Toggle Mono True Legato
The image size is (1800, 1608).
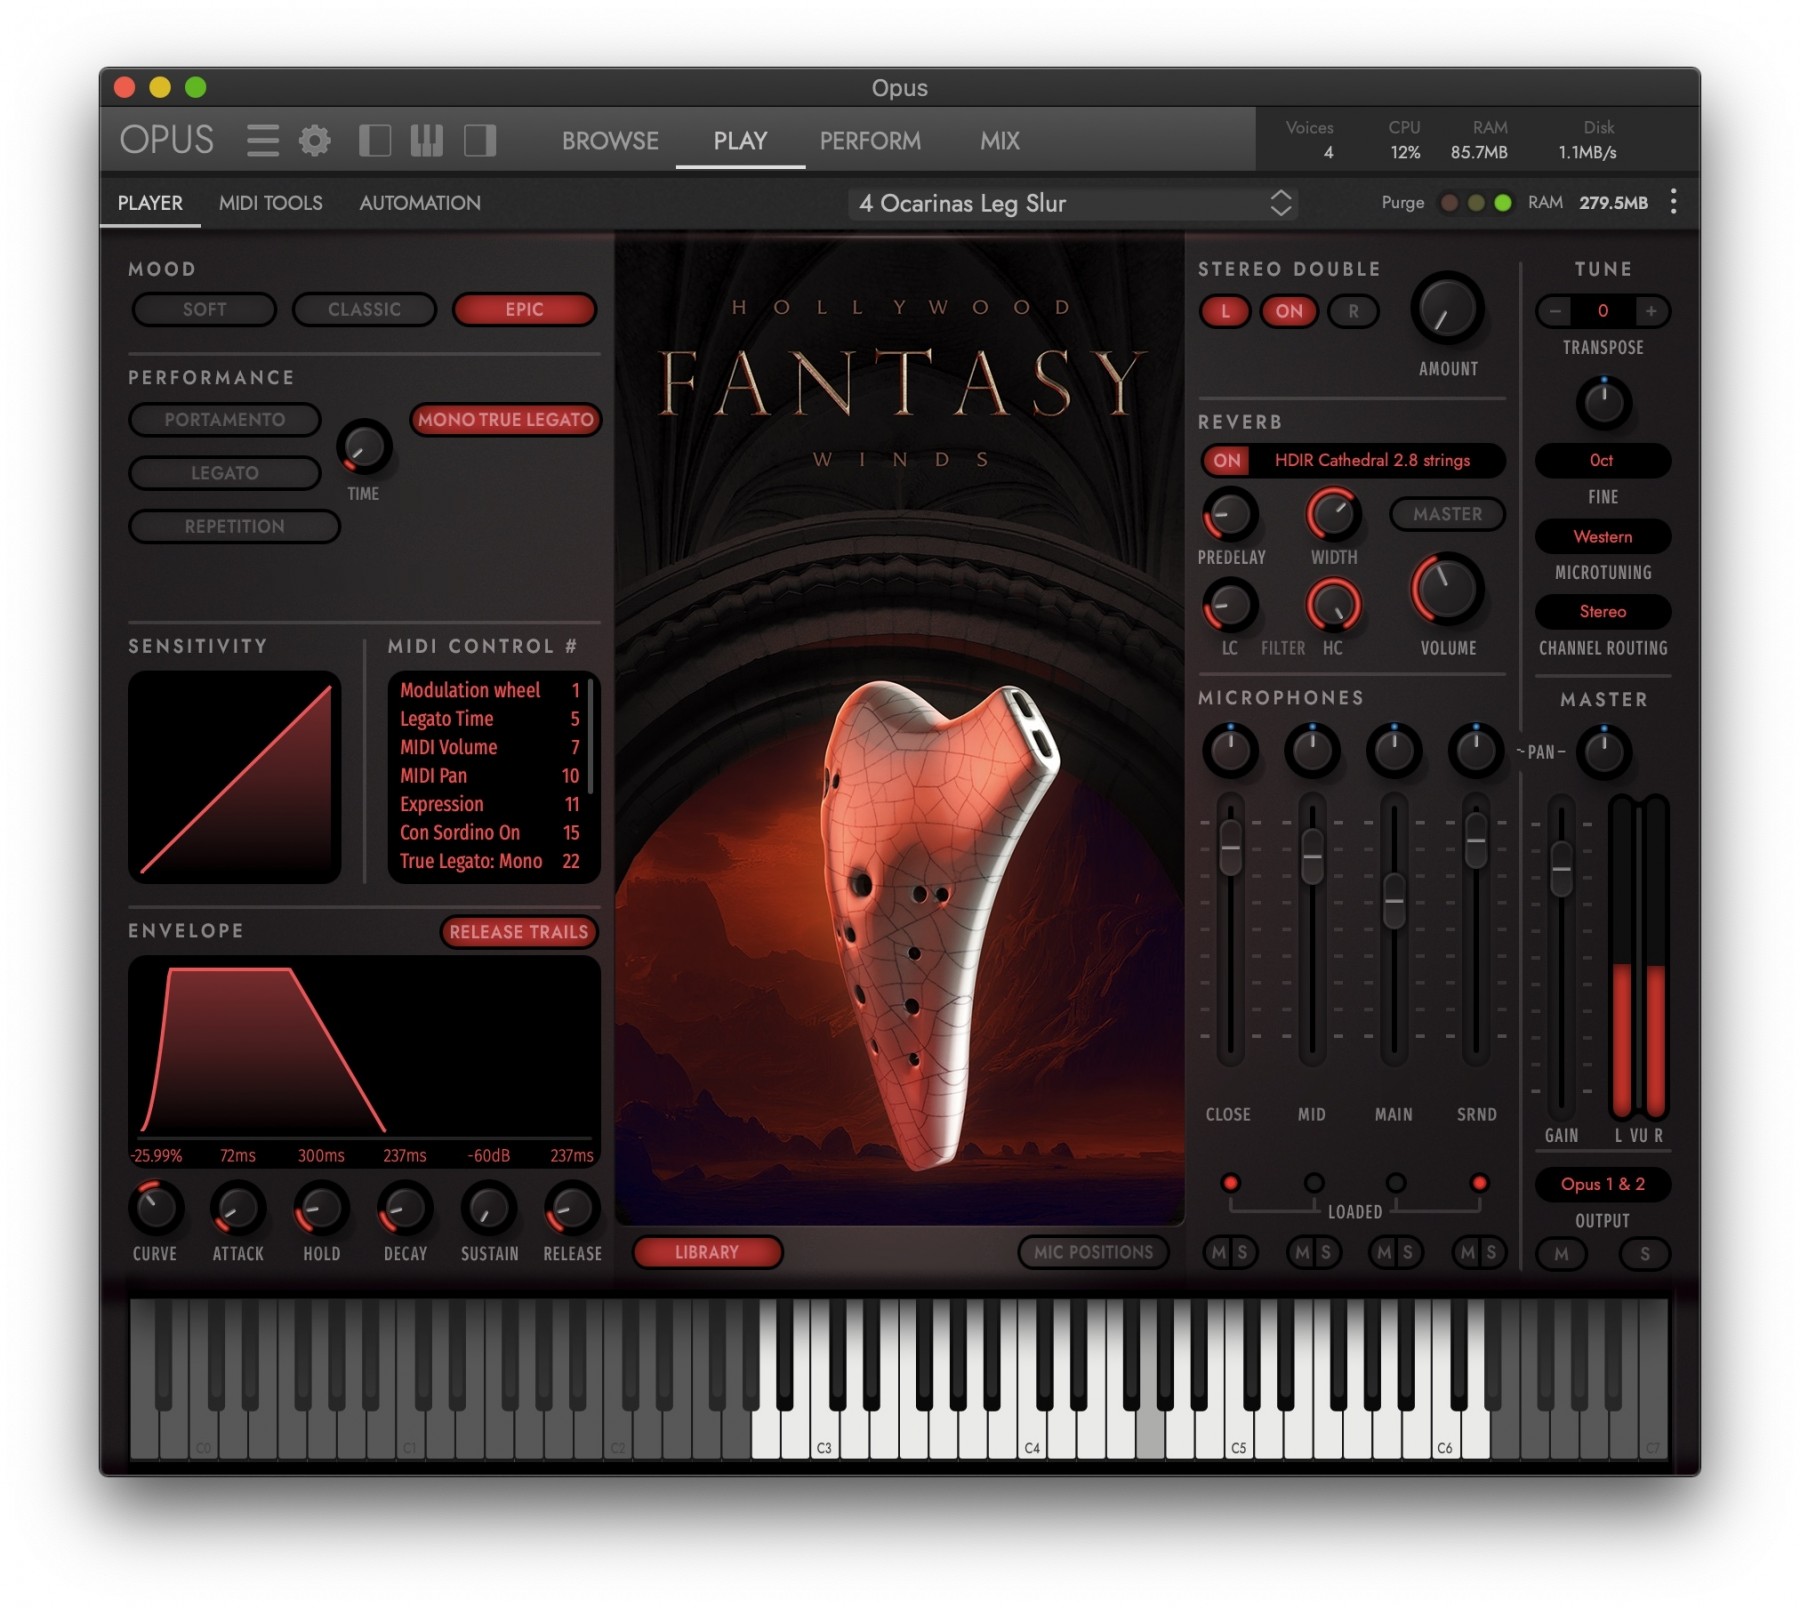505,420
